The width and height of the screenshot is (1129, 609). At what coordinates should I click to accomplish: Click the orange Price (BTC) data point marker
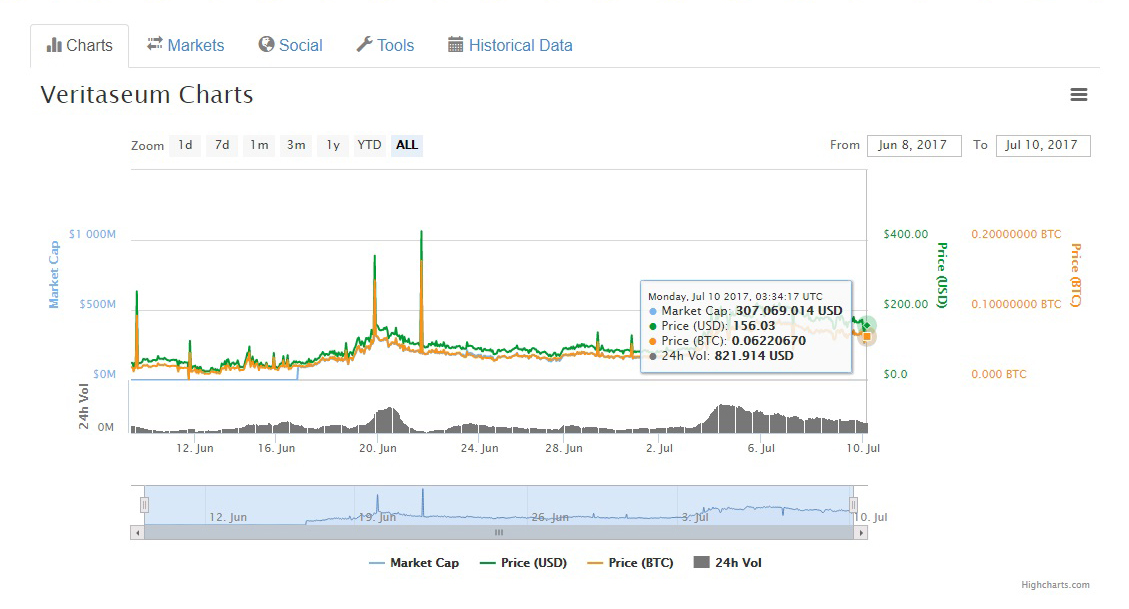pos(867,336)
